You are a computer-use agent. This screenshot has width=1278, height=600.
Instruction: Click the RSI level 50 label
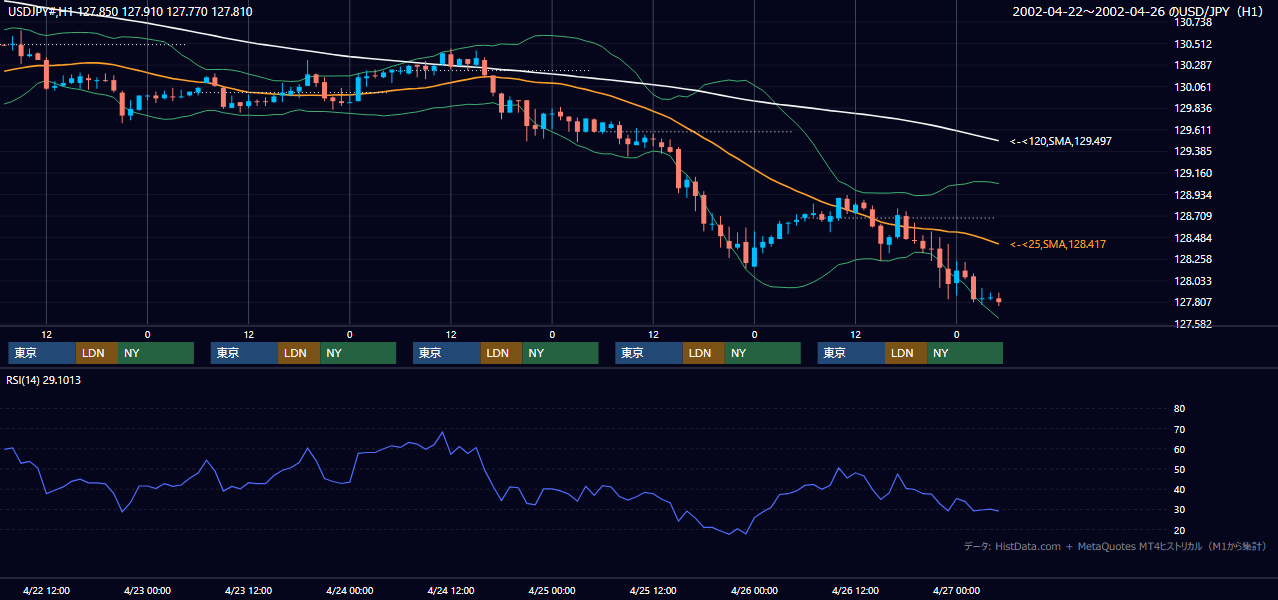(x=1179, y=469)
